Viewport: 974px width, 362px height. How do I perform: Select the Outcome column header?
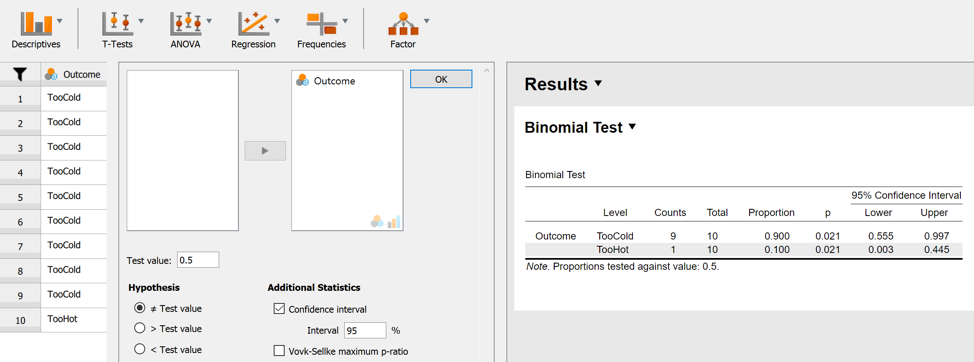pos(74,75)
